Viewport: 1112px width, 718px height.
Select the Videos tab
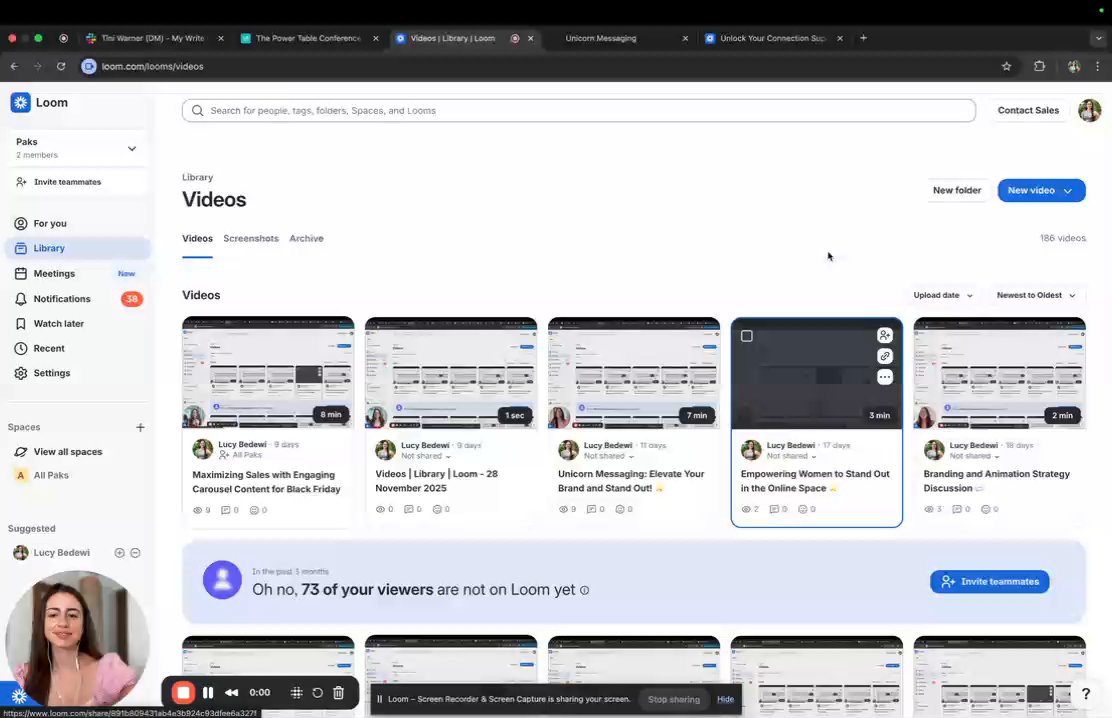click(197, 238)
